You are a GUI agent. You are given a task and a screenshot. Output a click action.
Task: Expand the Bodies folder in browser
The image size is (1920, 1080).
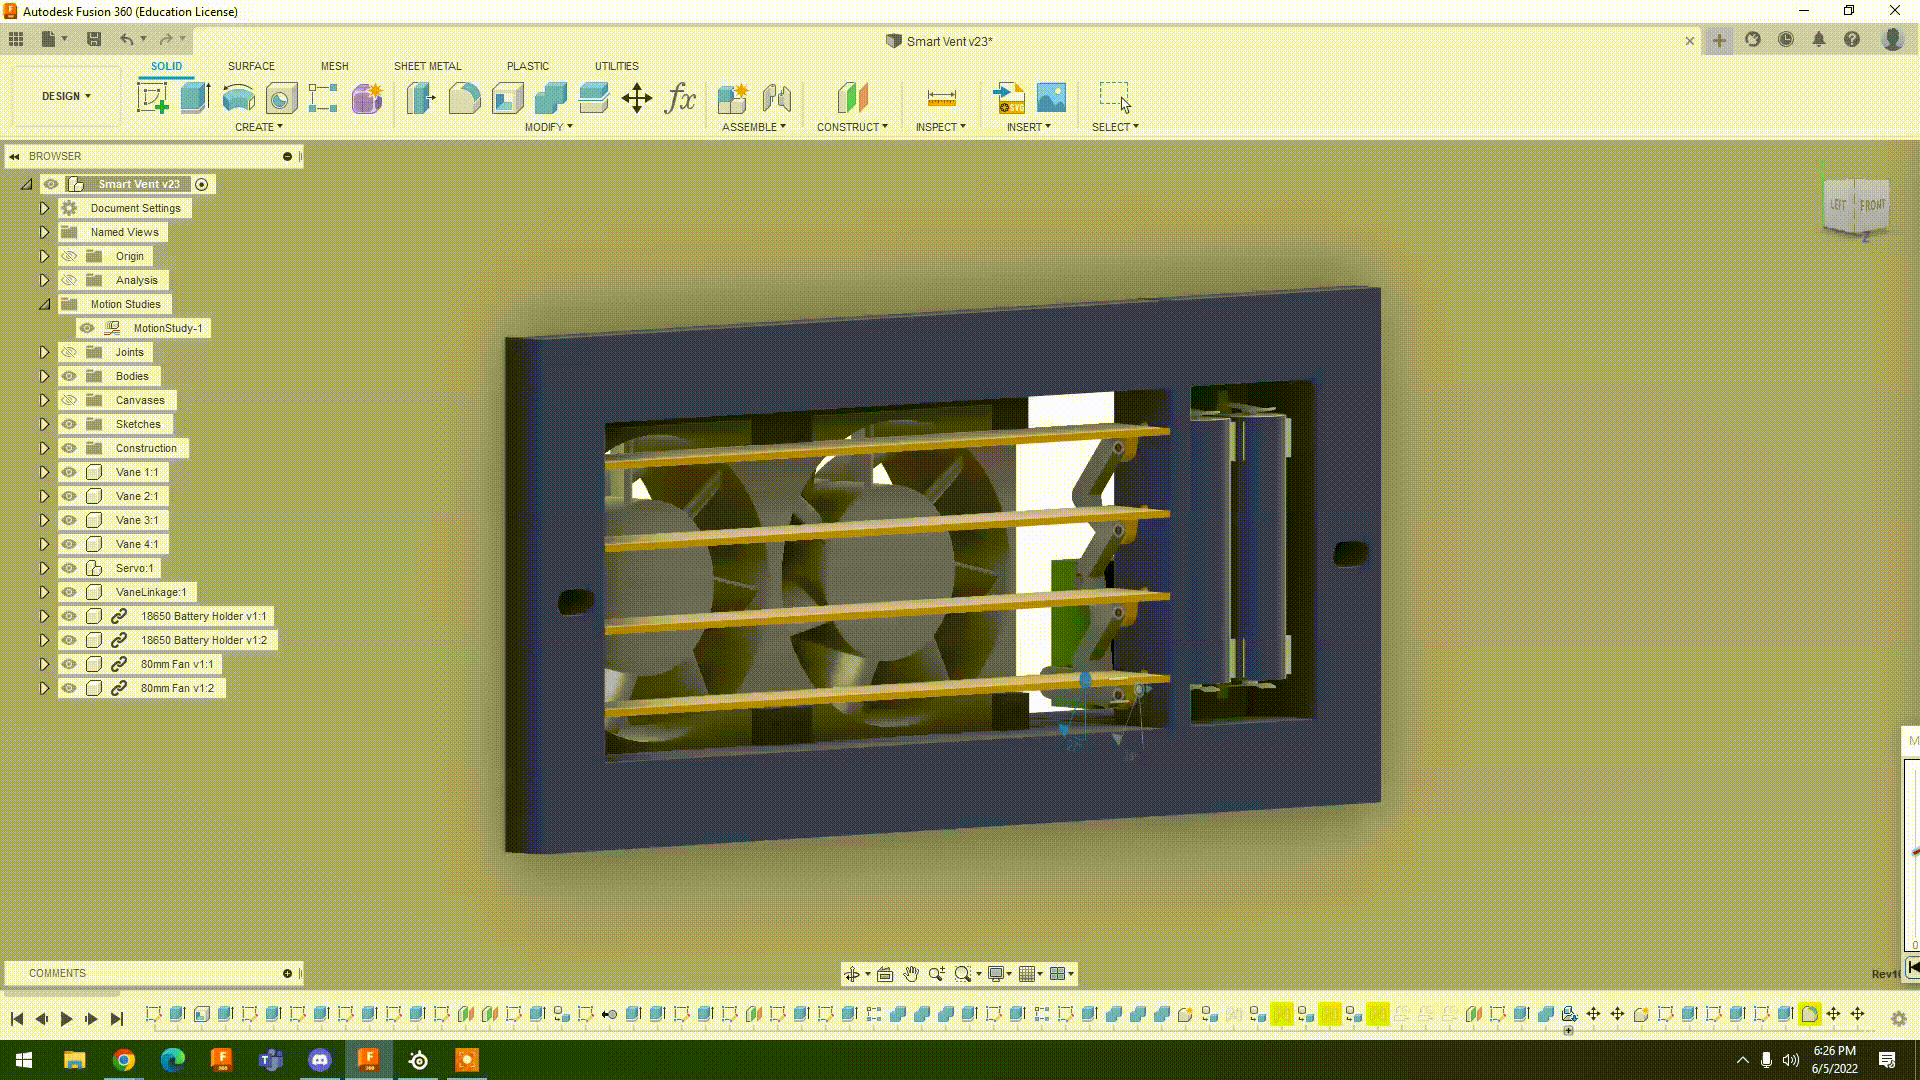click(44, 375)
